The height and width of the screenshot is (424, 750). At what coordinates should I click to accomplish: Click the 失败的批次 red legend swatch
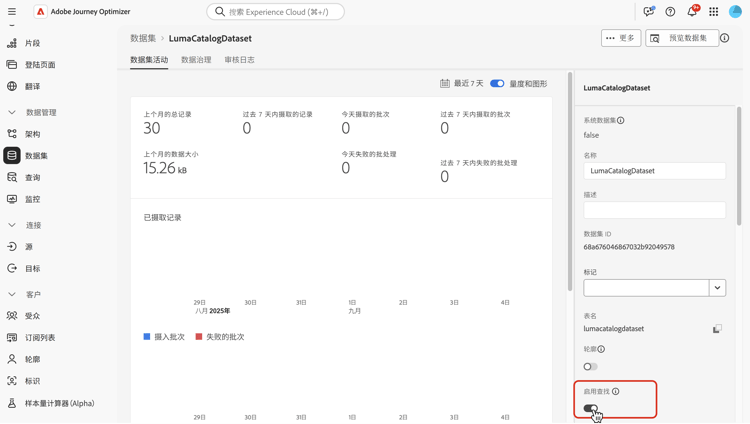(x=199, y=337)
